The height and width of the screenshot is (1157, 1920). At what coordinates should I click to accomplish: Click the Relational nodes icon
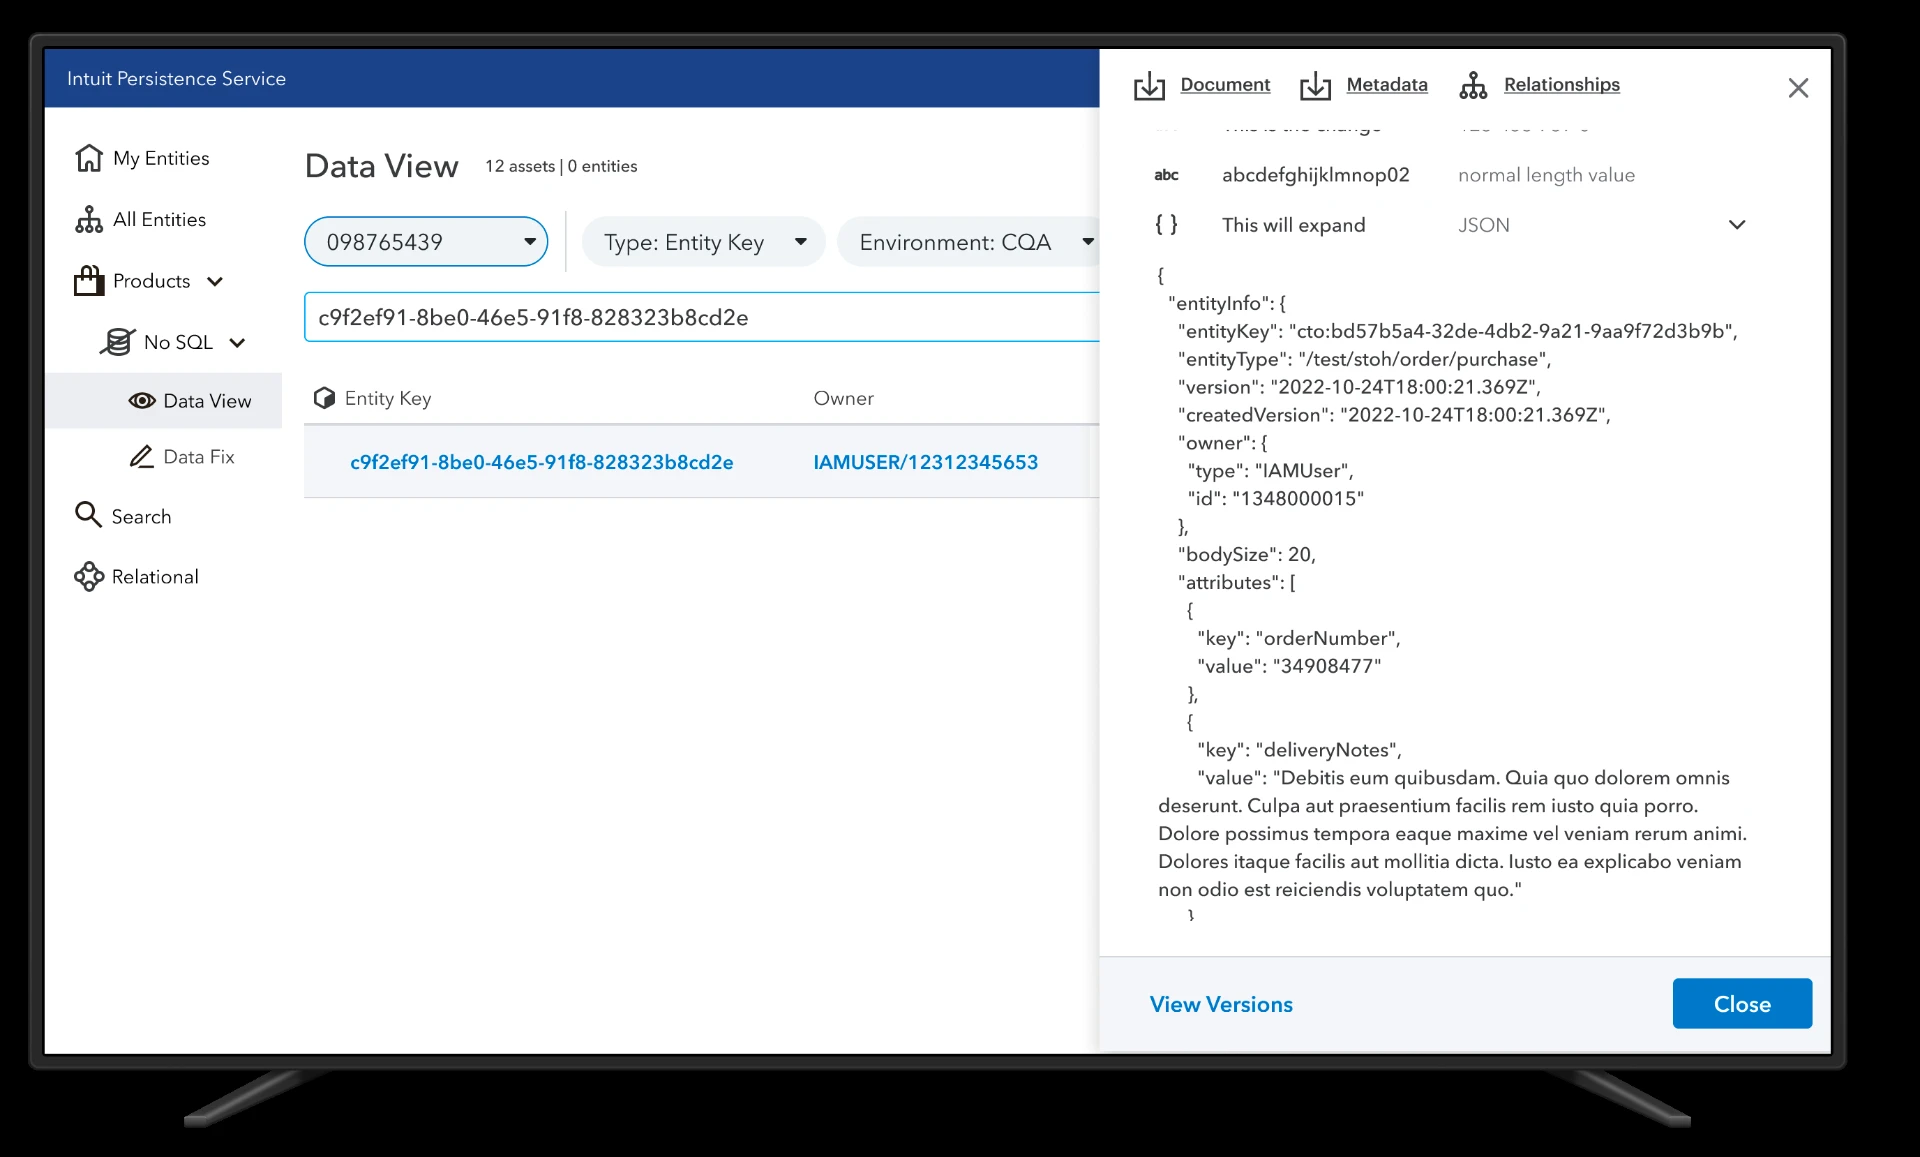coord(89,576)
